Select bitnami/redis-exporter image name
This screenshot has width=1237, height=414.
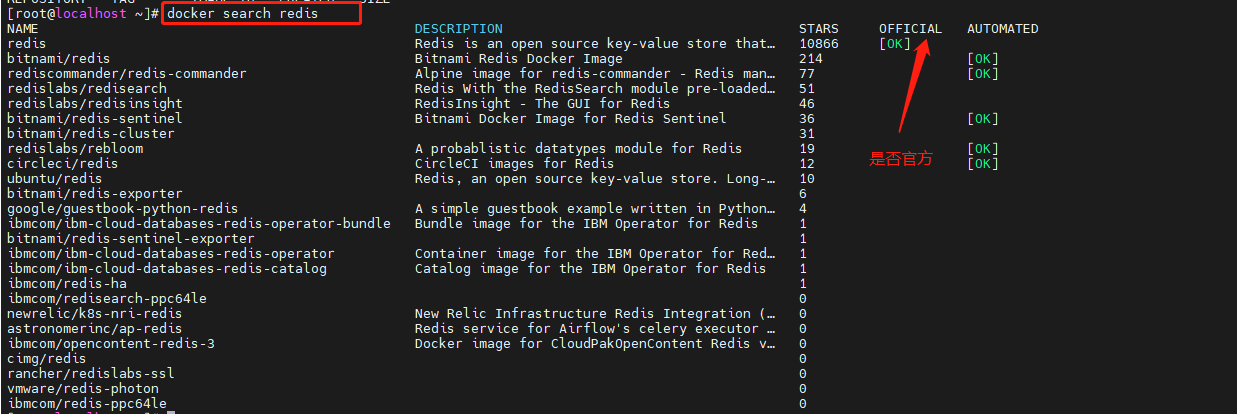tap(94, 194)
